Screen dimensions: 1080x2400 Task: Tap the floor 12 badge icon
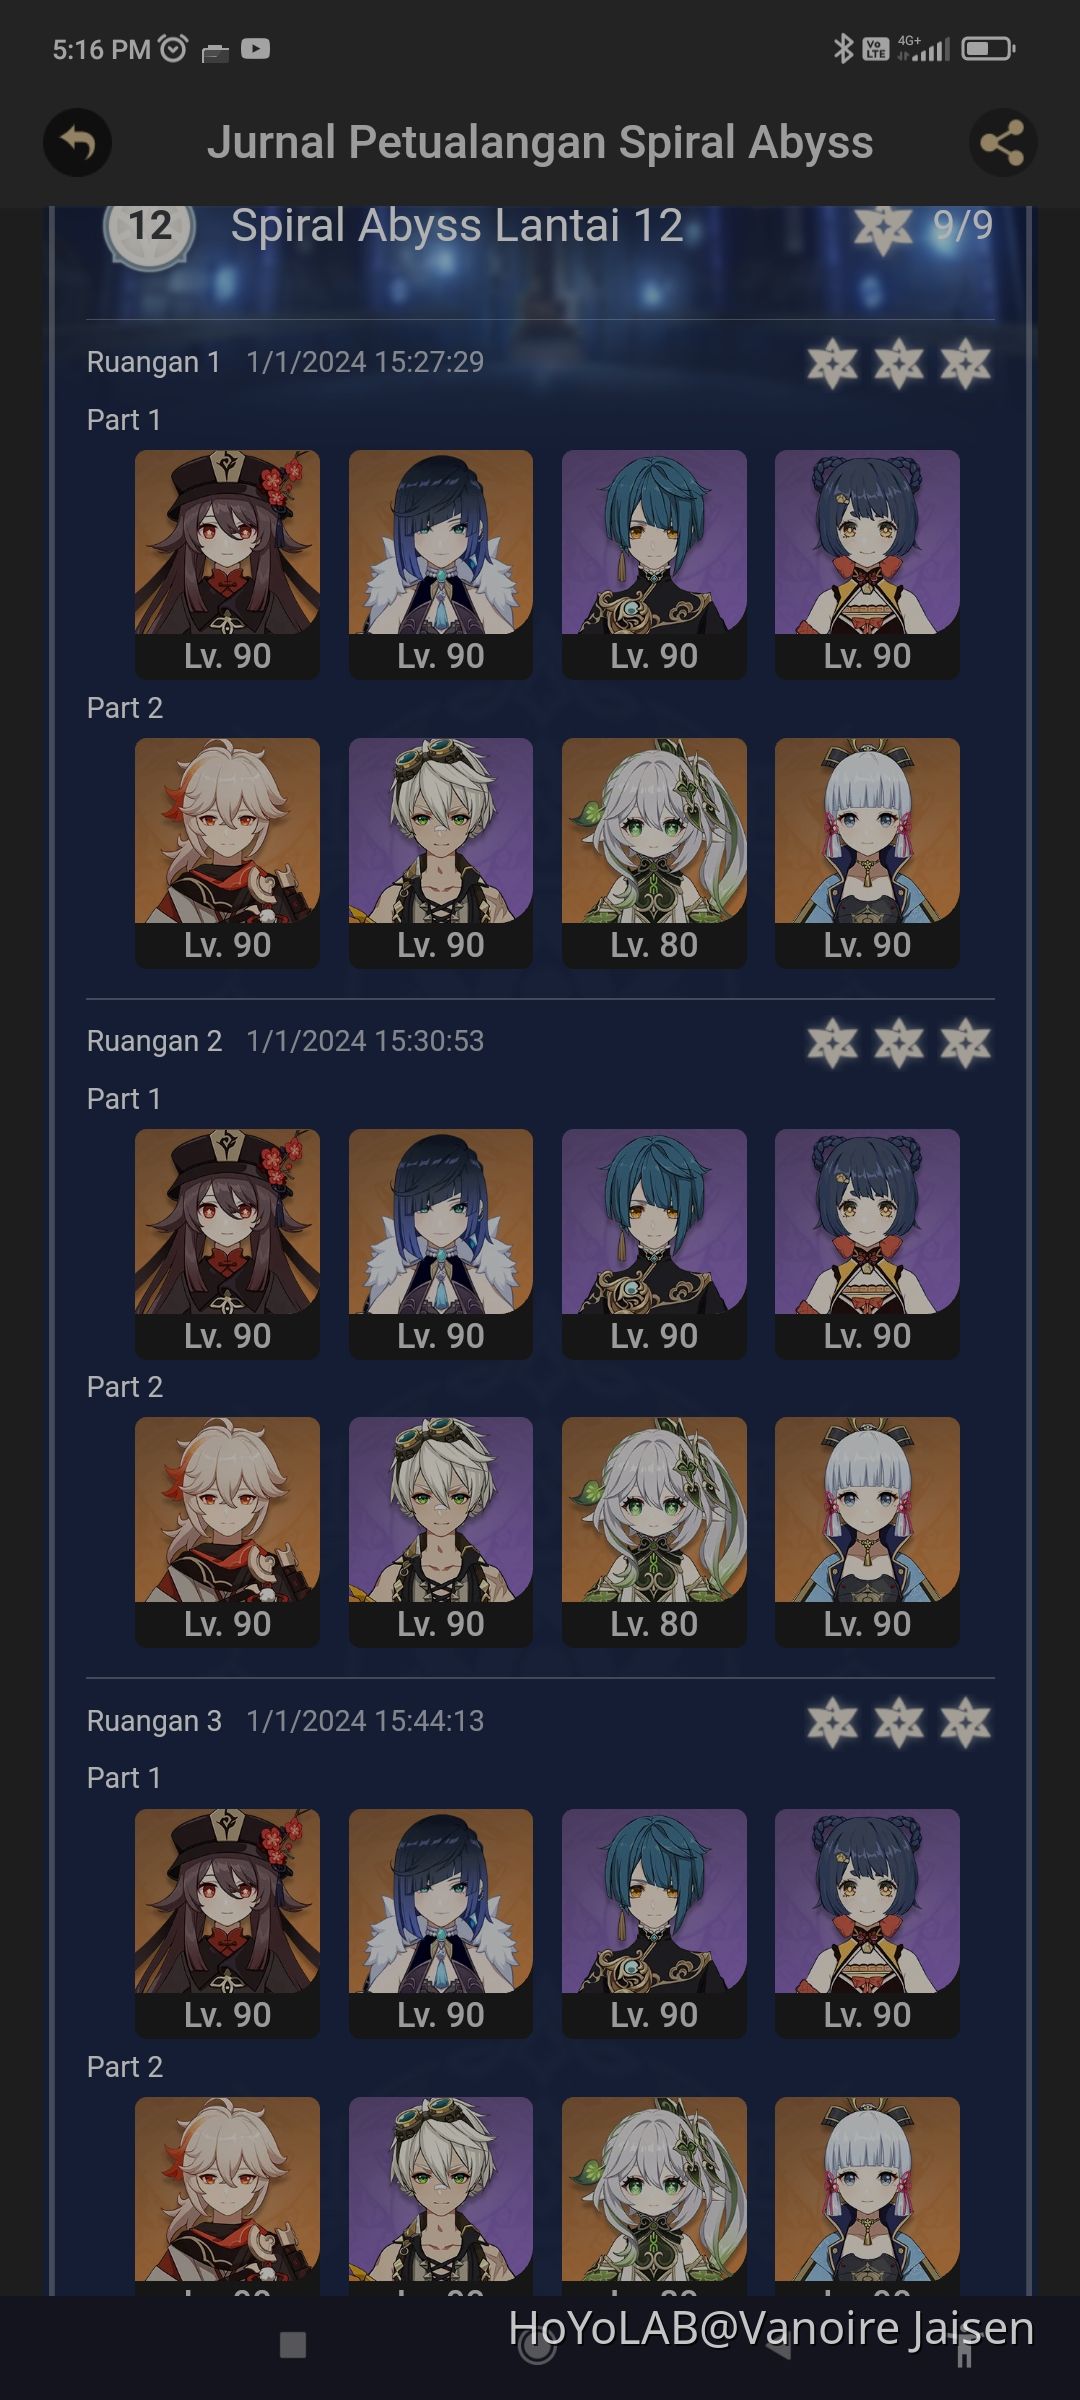(150, 228)
